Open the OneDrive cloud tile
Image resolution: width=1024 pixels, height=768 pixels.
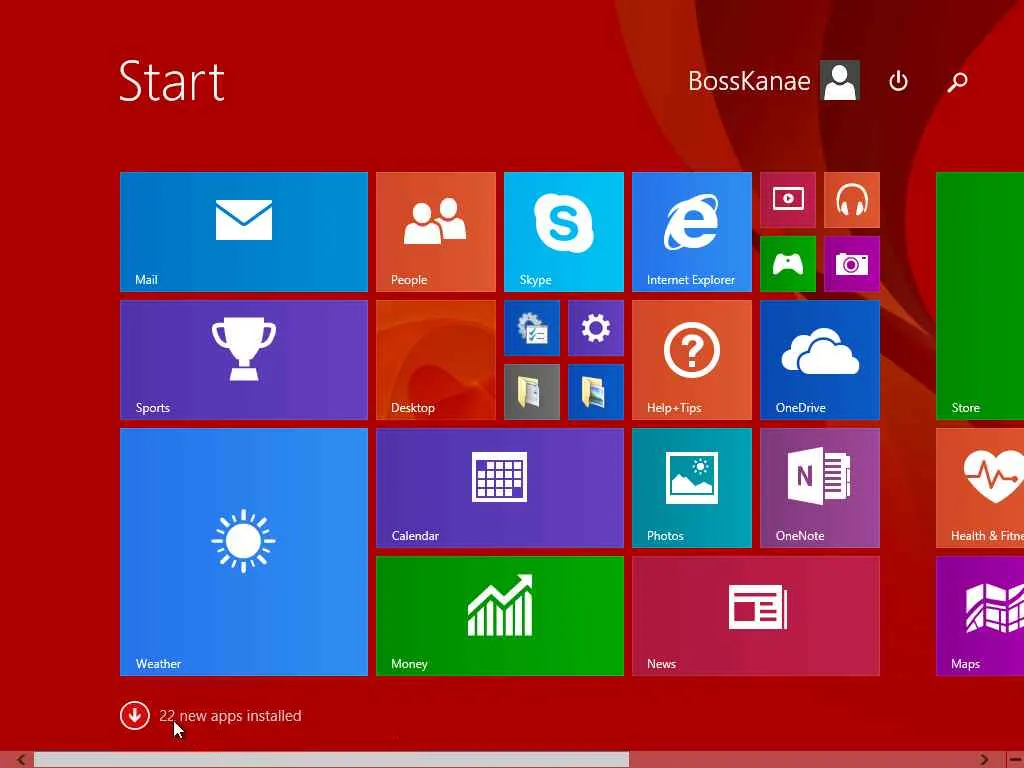coord(820,360)
